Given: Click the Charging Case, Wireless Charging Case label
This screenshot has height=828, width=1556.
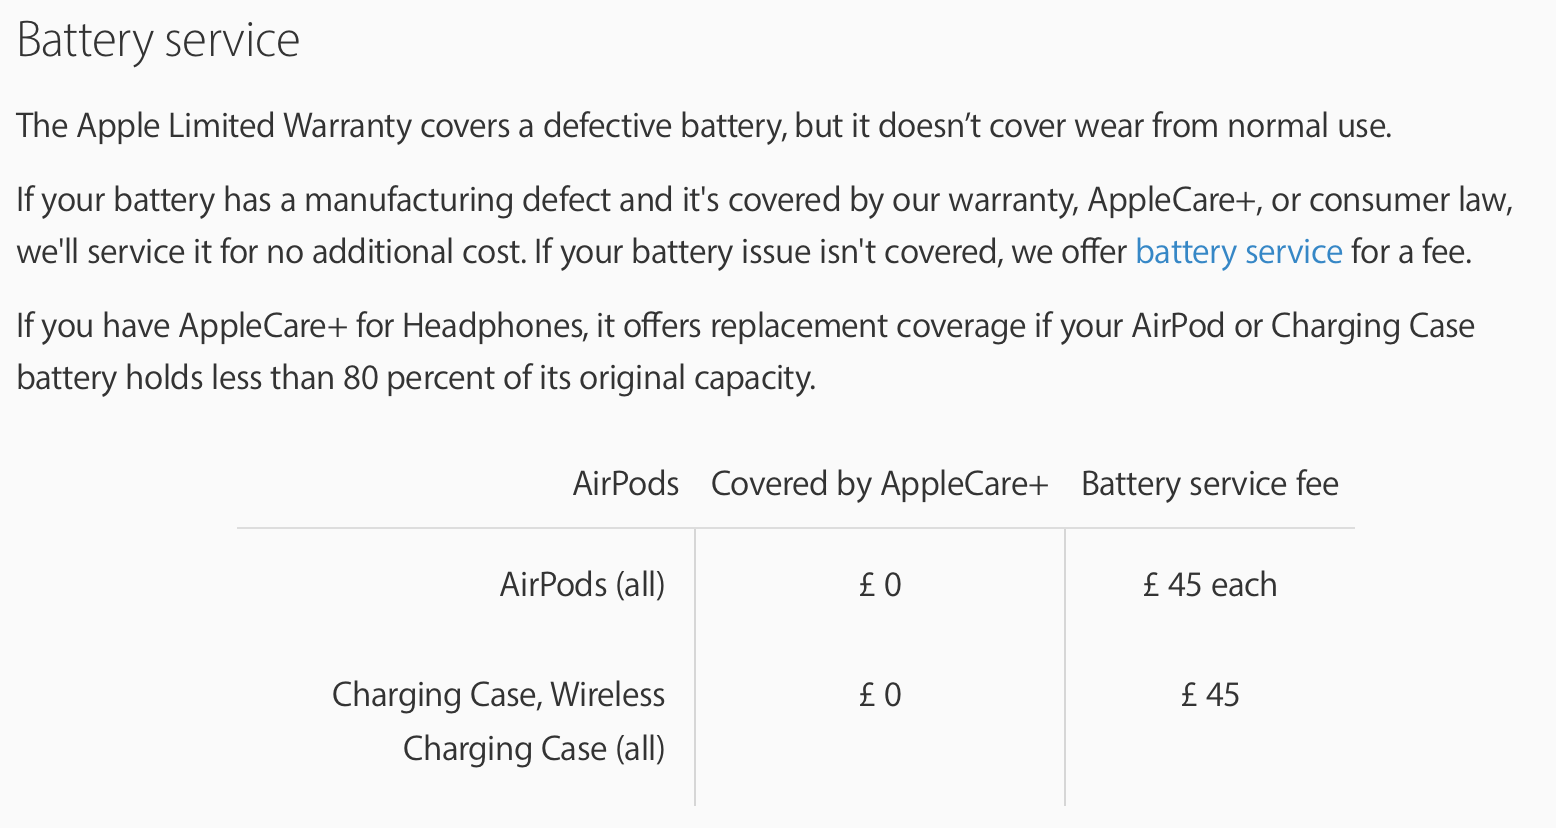Looking at the screenshot, I should pos(498,721).
